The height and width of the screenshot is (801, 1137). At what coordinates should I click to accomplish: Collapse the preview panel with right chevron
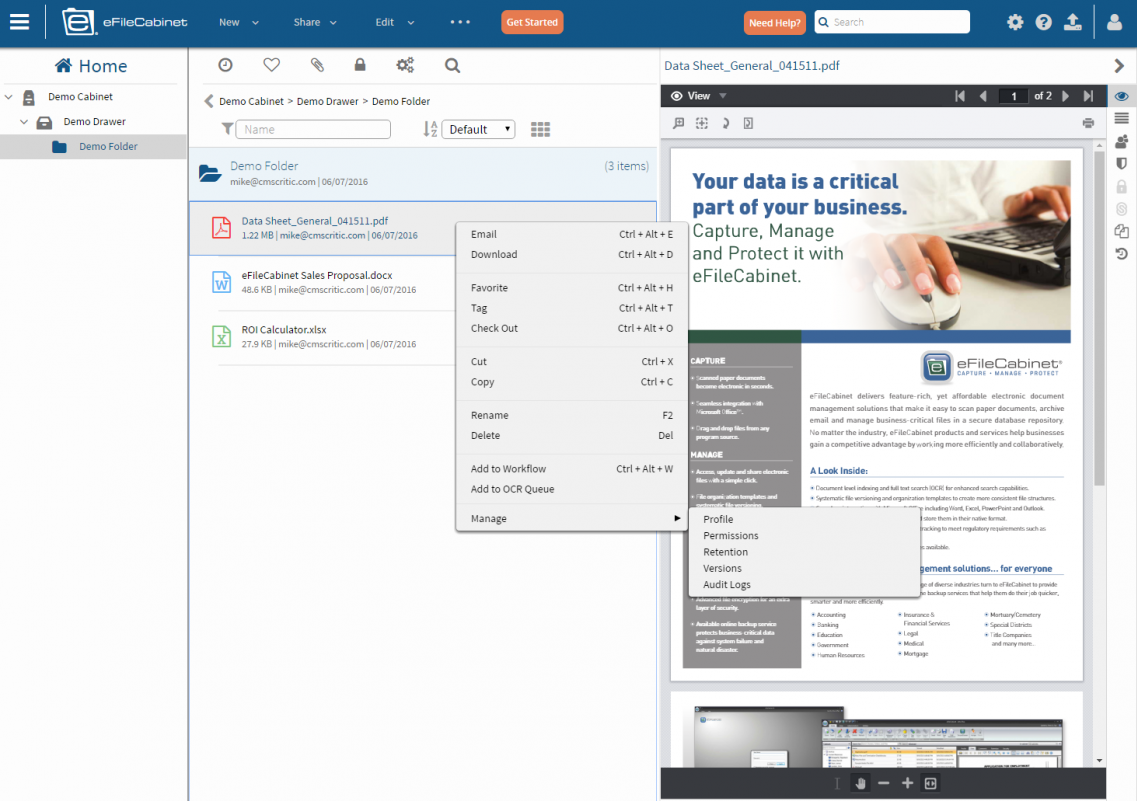point(1119,66)
